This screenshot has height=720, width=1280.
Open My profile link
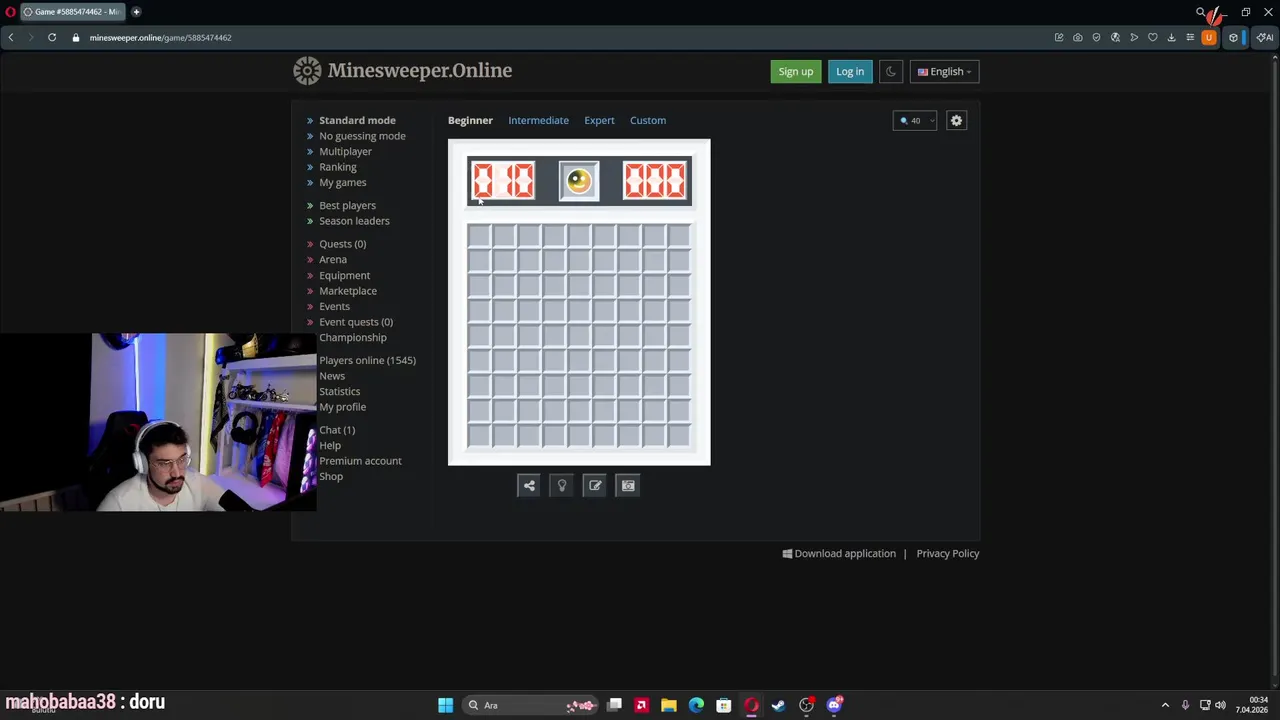click(342, 407)
